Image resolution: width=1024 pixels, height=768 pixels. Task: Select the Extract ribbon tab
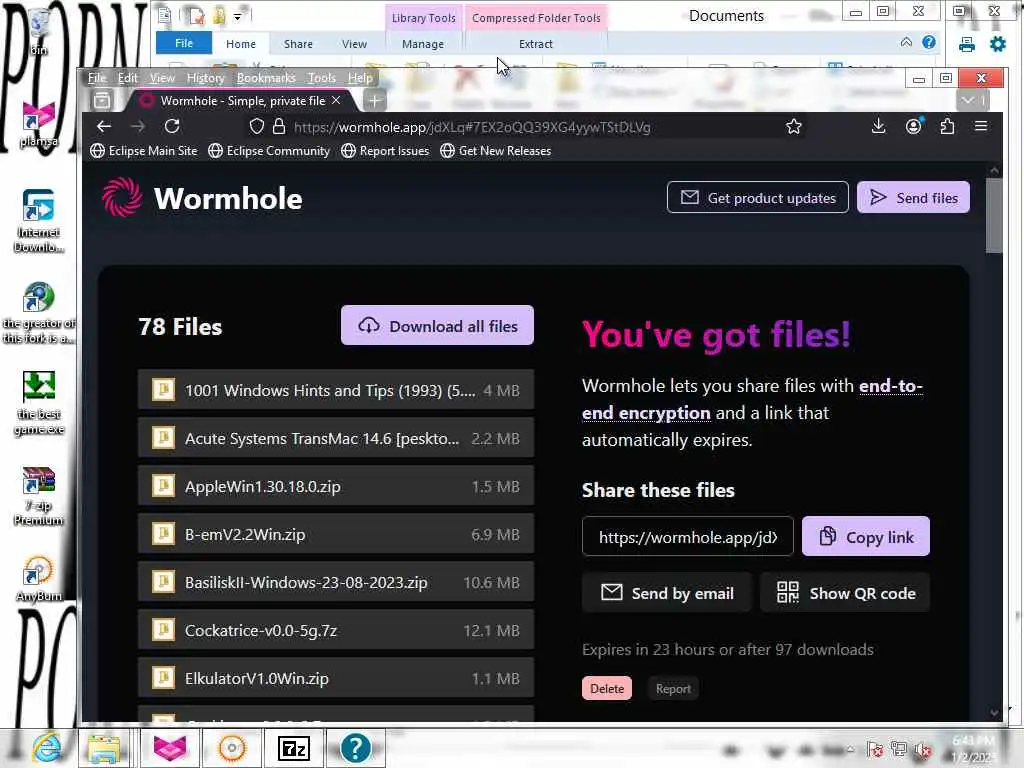536,44
